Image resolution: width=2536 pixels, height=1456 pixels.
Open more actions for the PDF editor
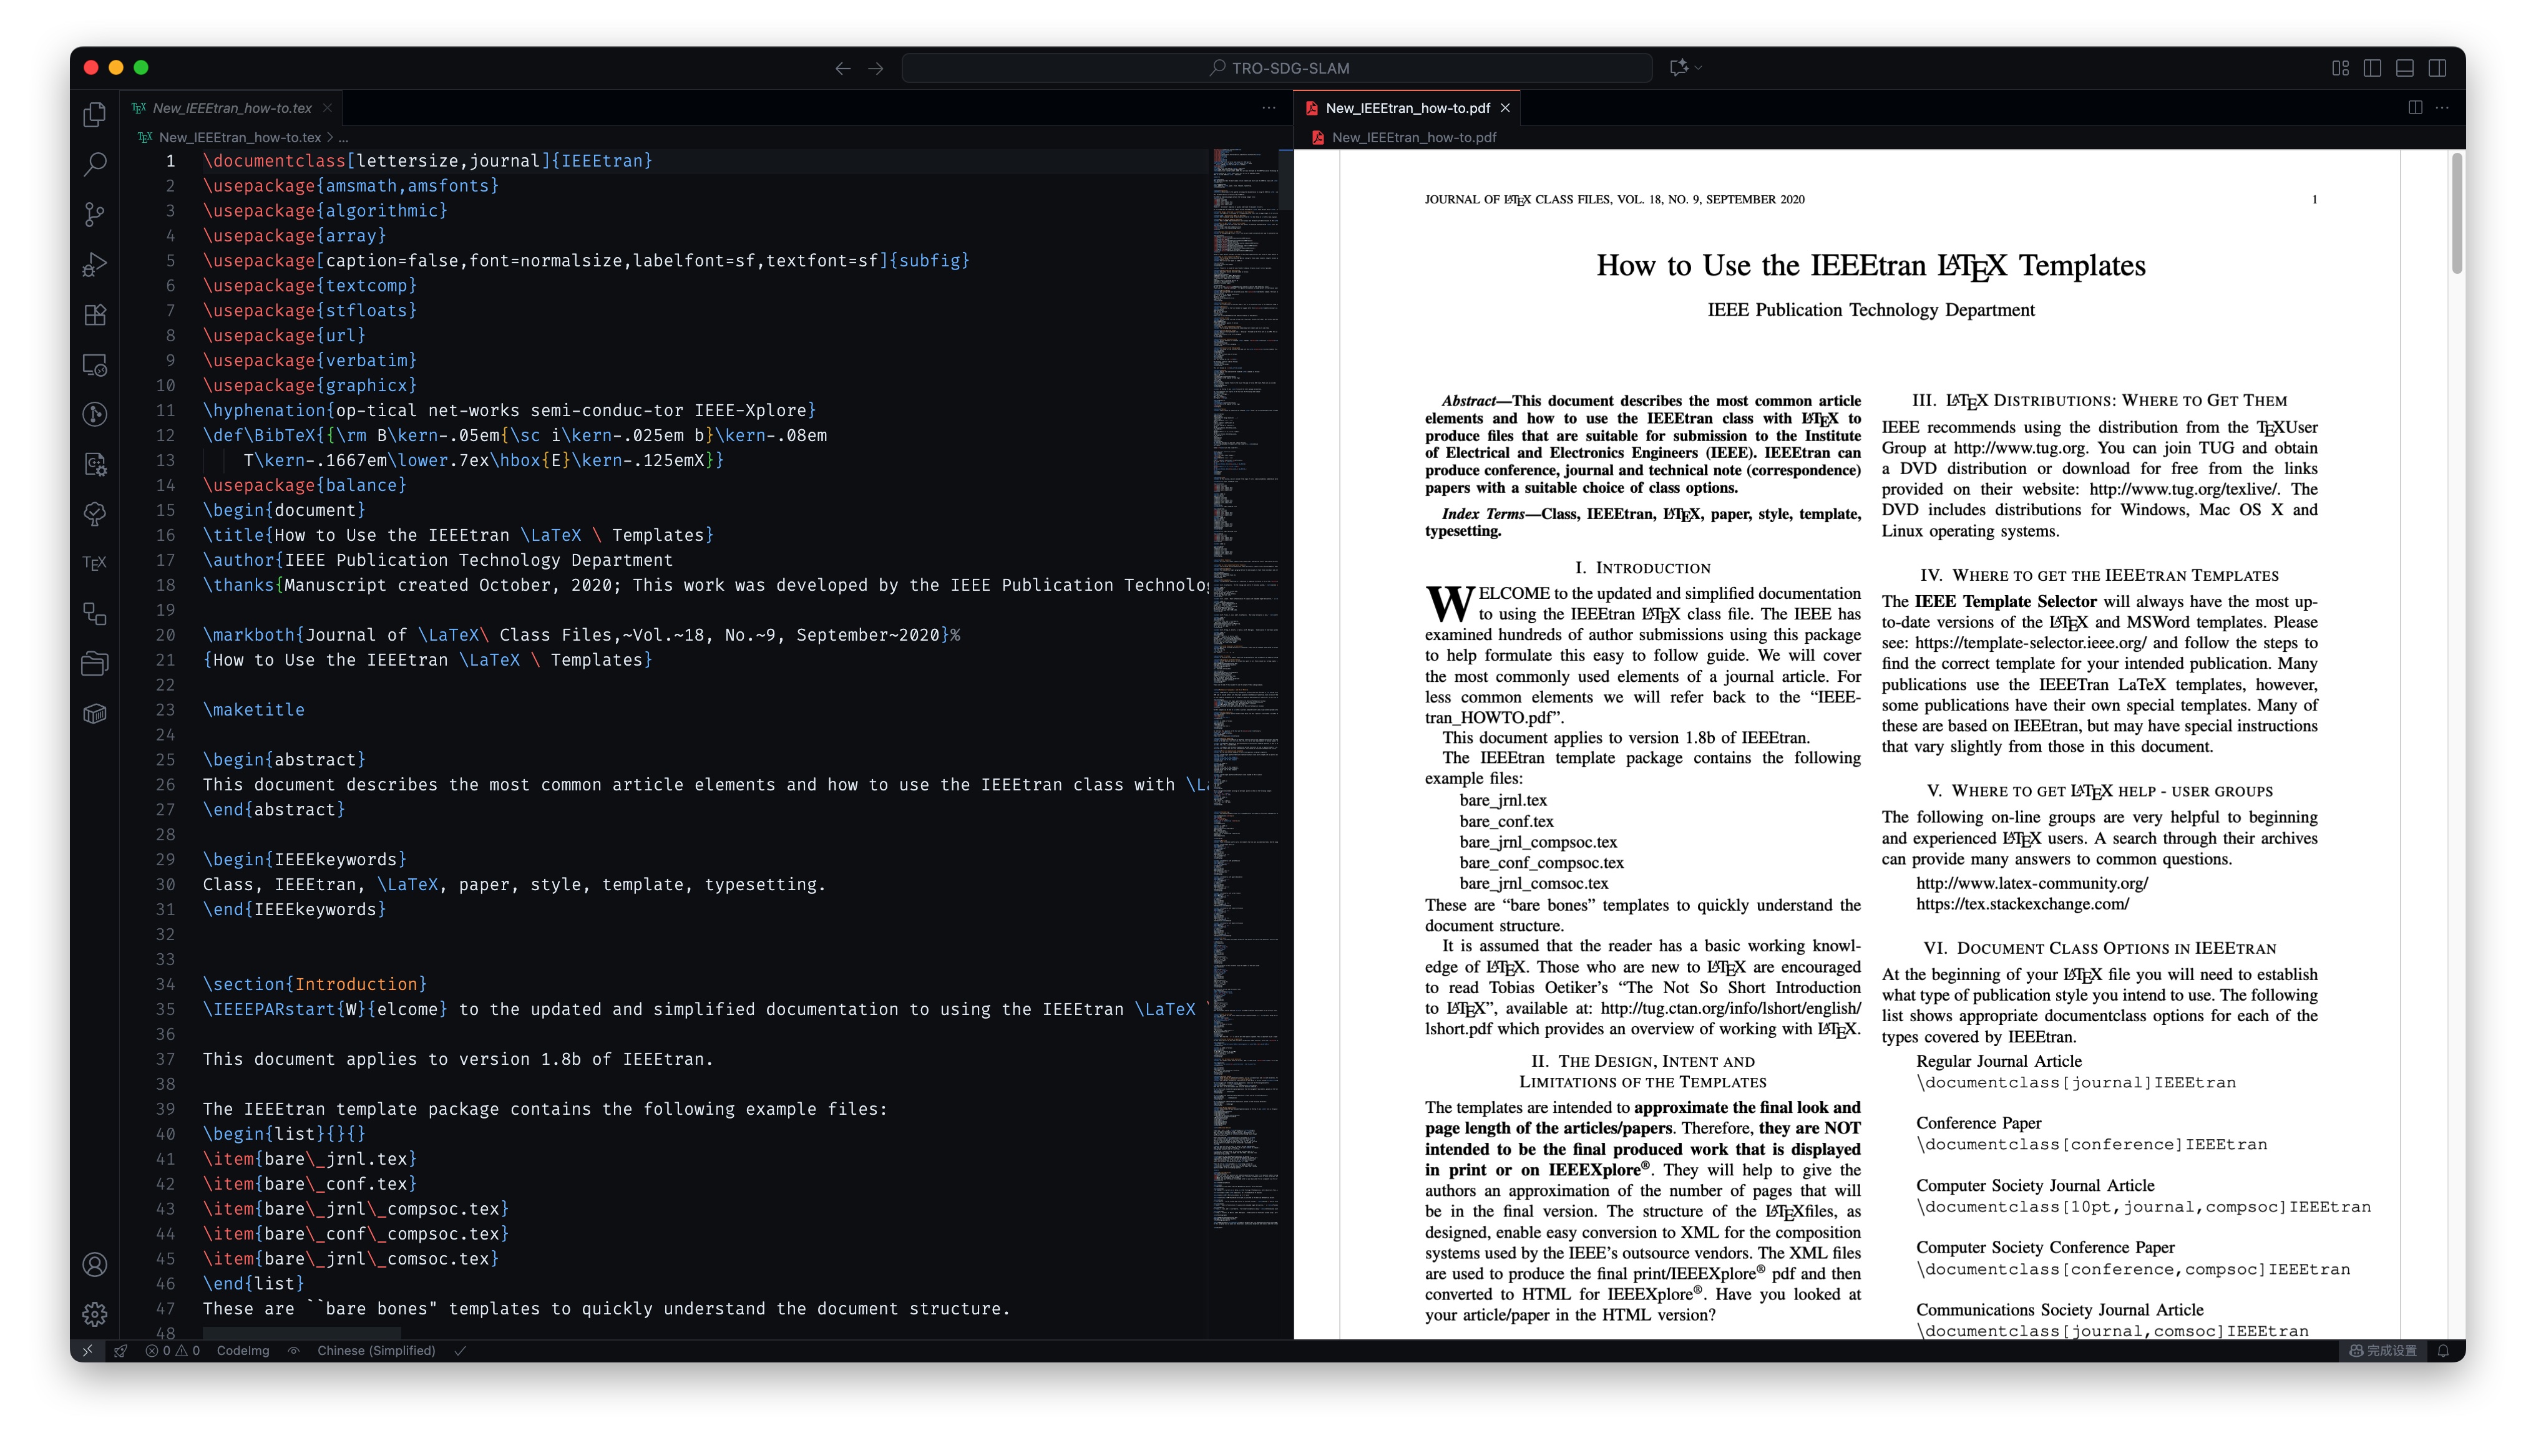pos(2442,107)
